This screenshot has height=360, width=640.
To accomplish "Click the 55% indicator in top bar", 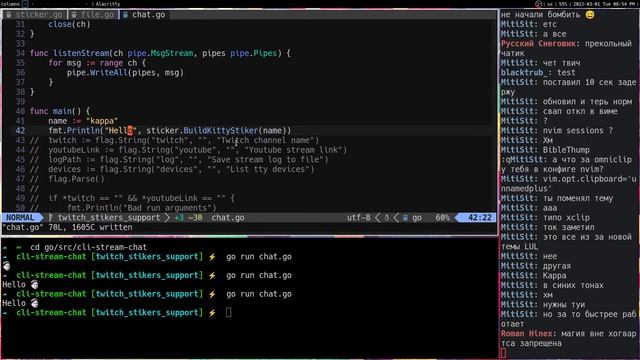I will click(562, 4).
